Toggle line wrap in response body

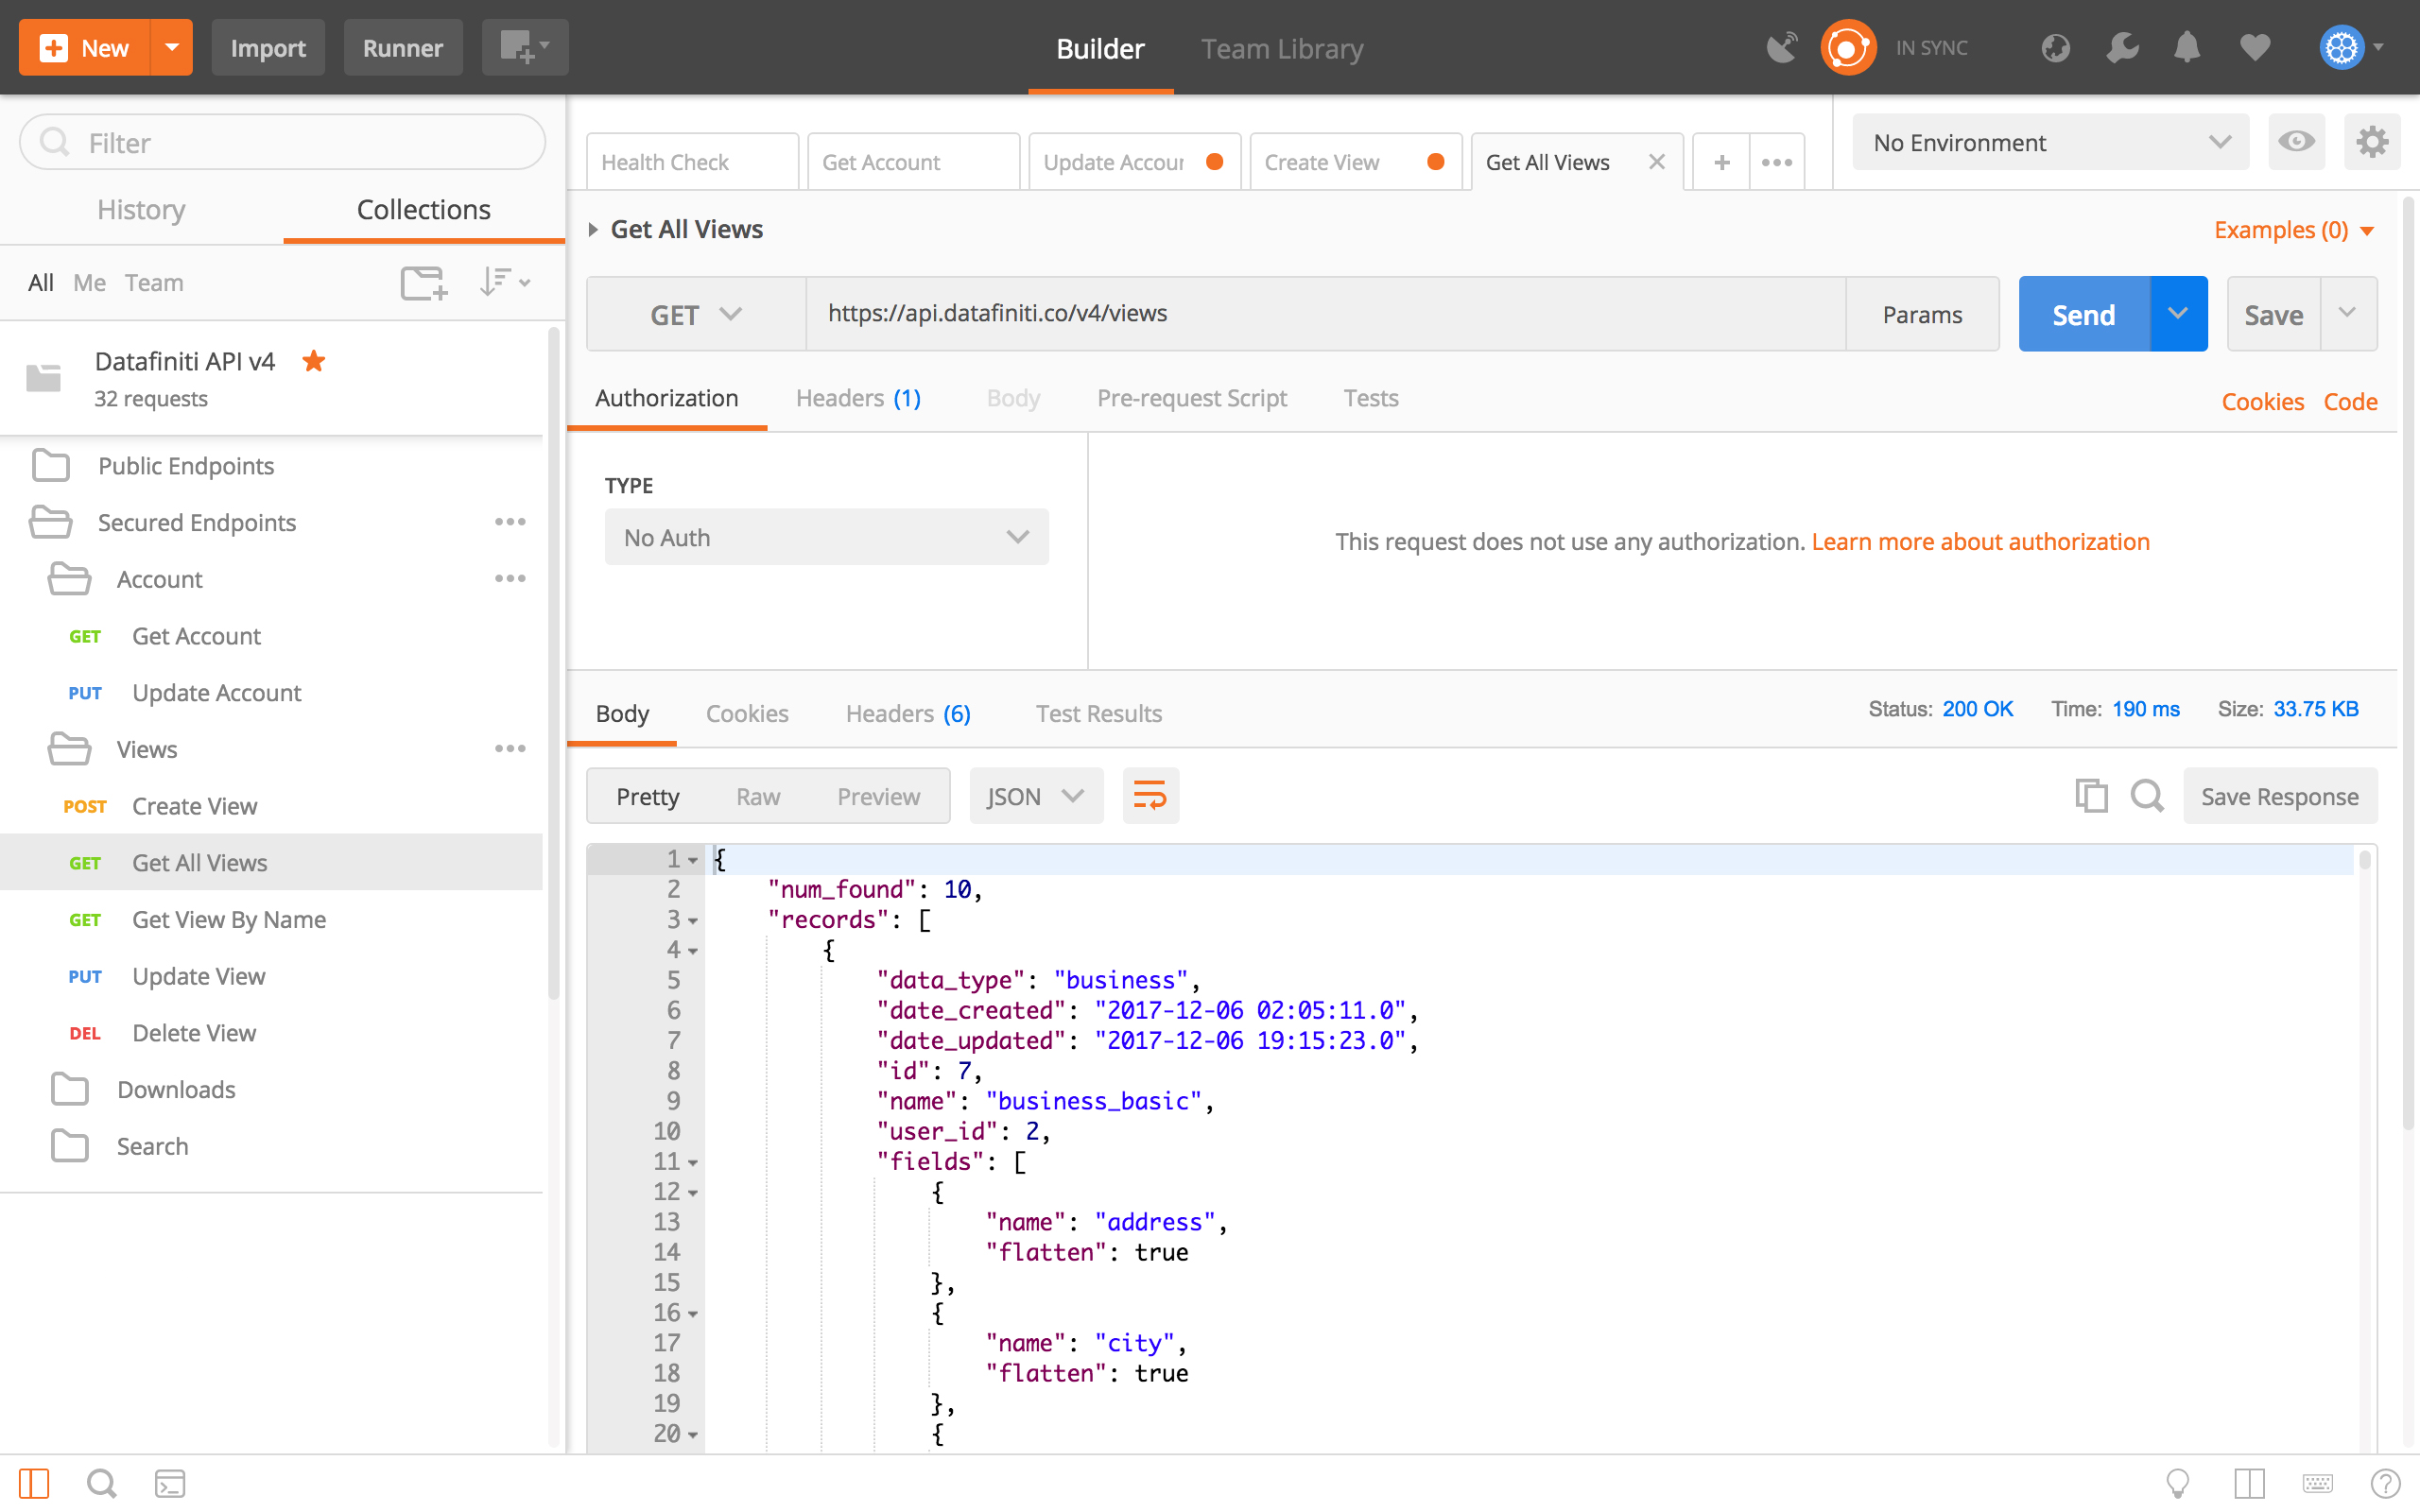[1150, 796]
